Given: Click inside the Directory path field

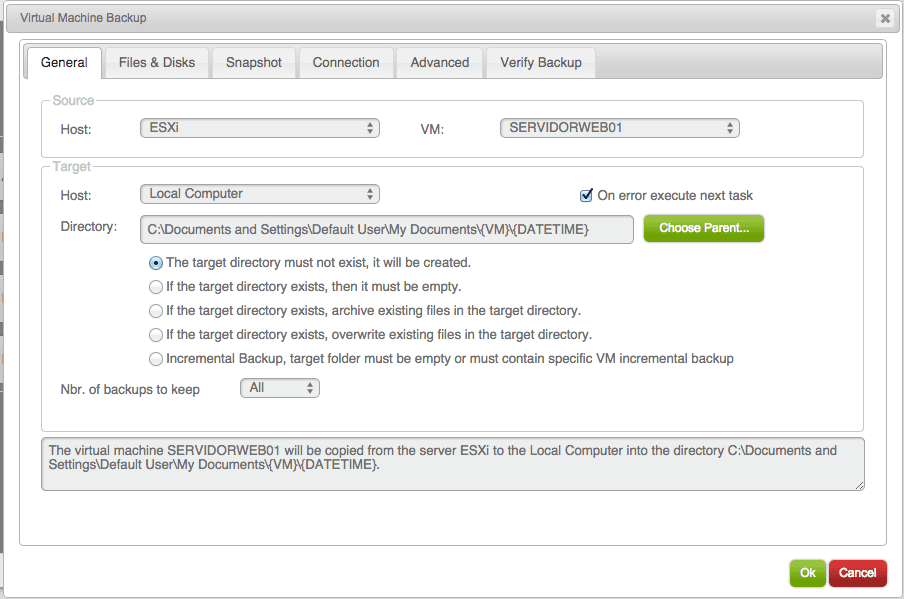Looking at the screenshot, I should click(386, 229).
